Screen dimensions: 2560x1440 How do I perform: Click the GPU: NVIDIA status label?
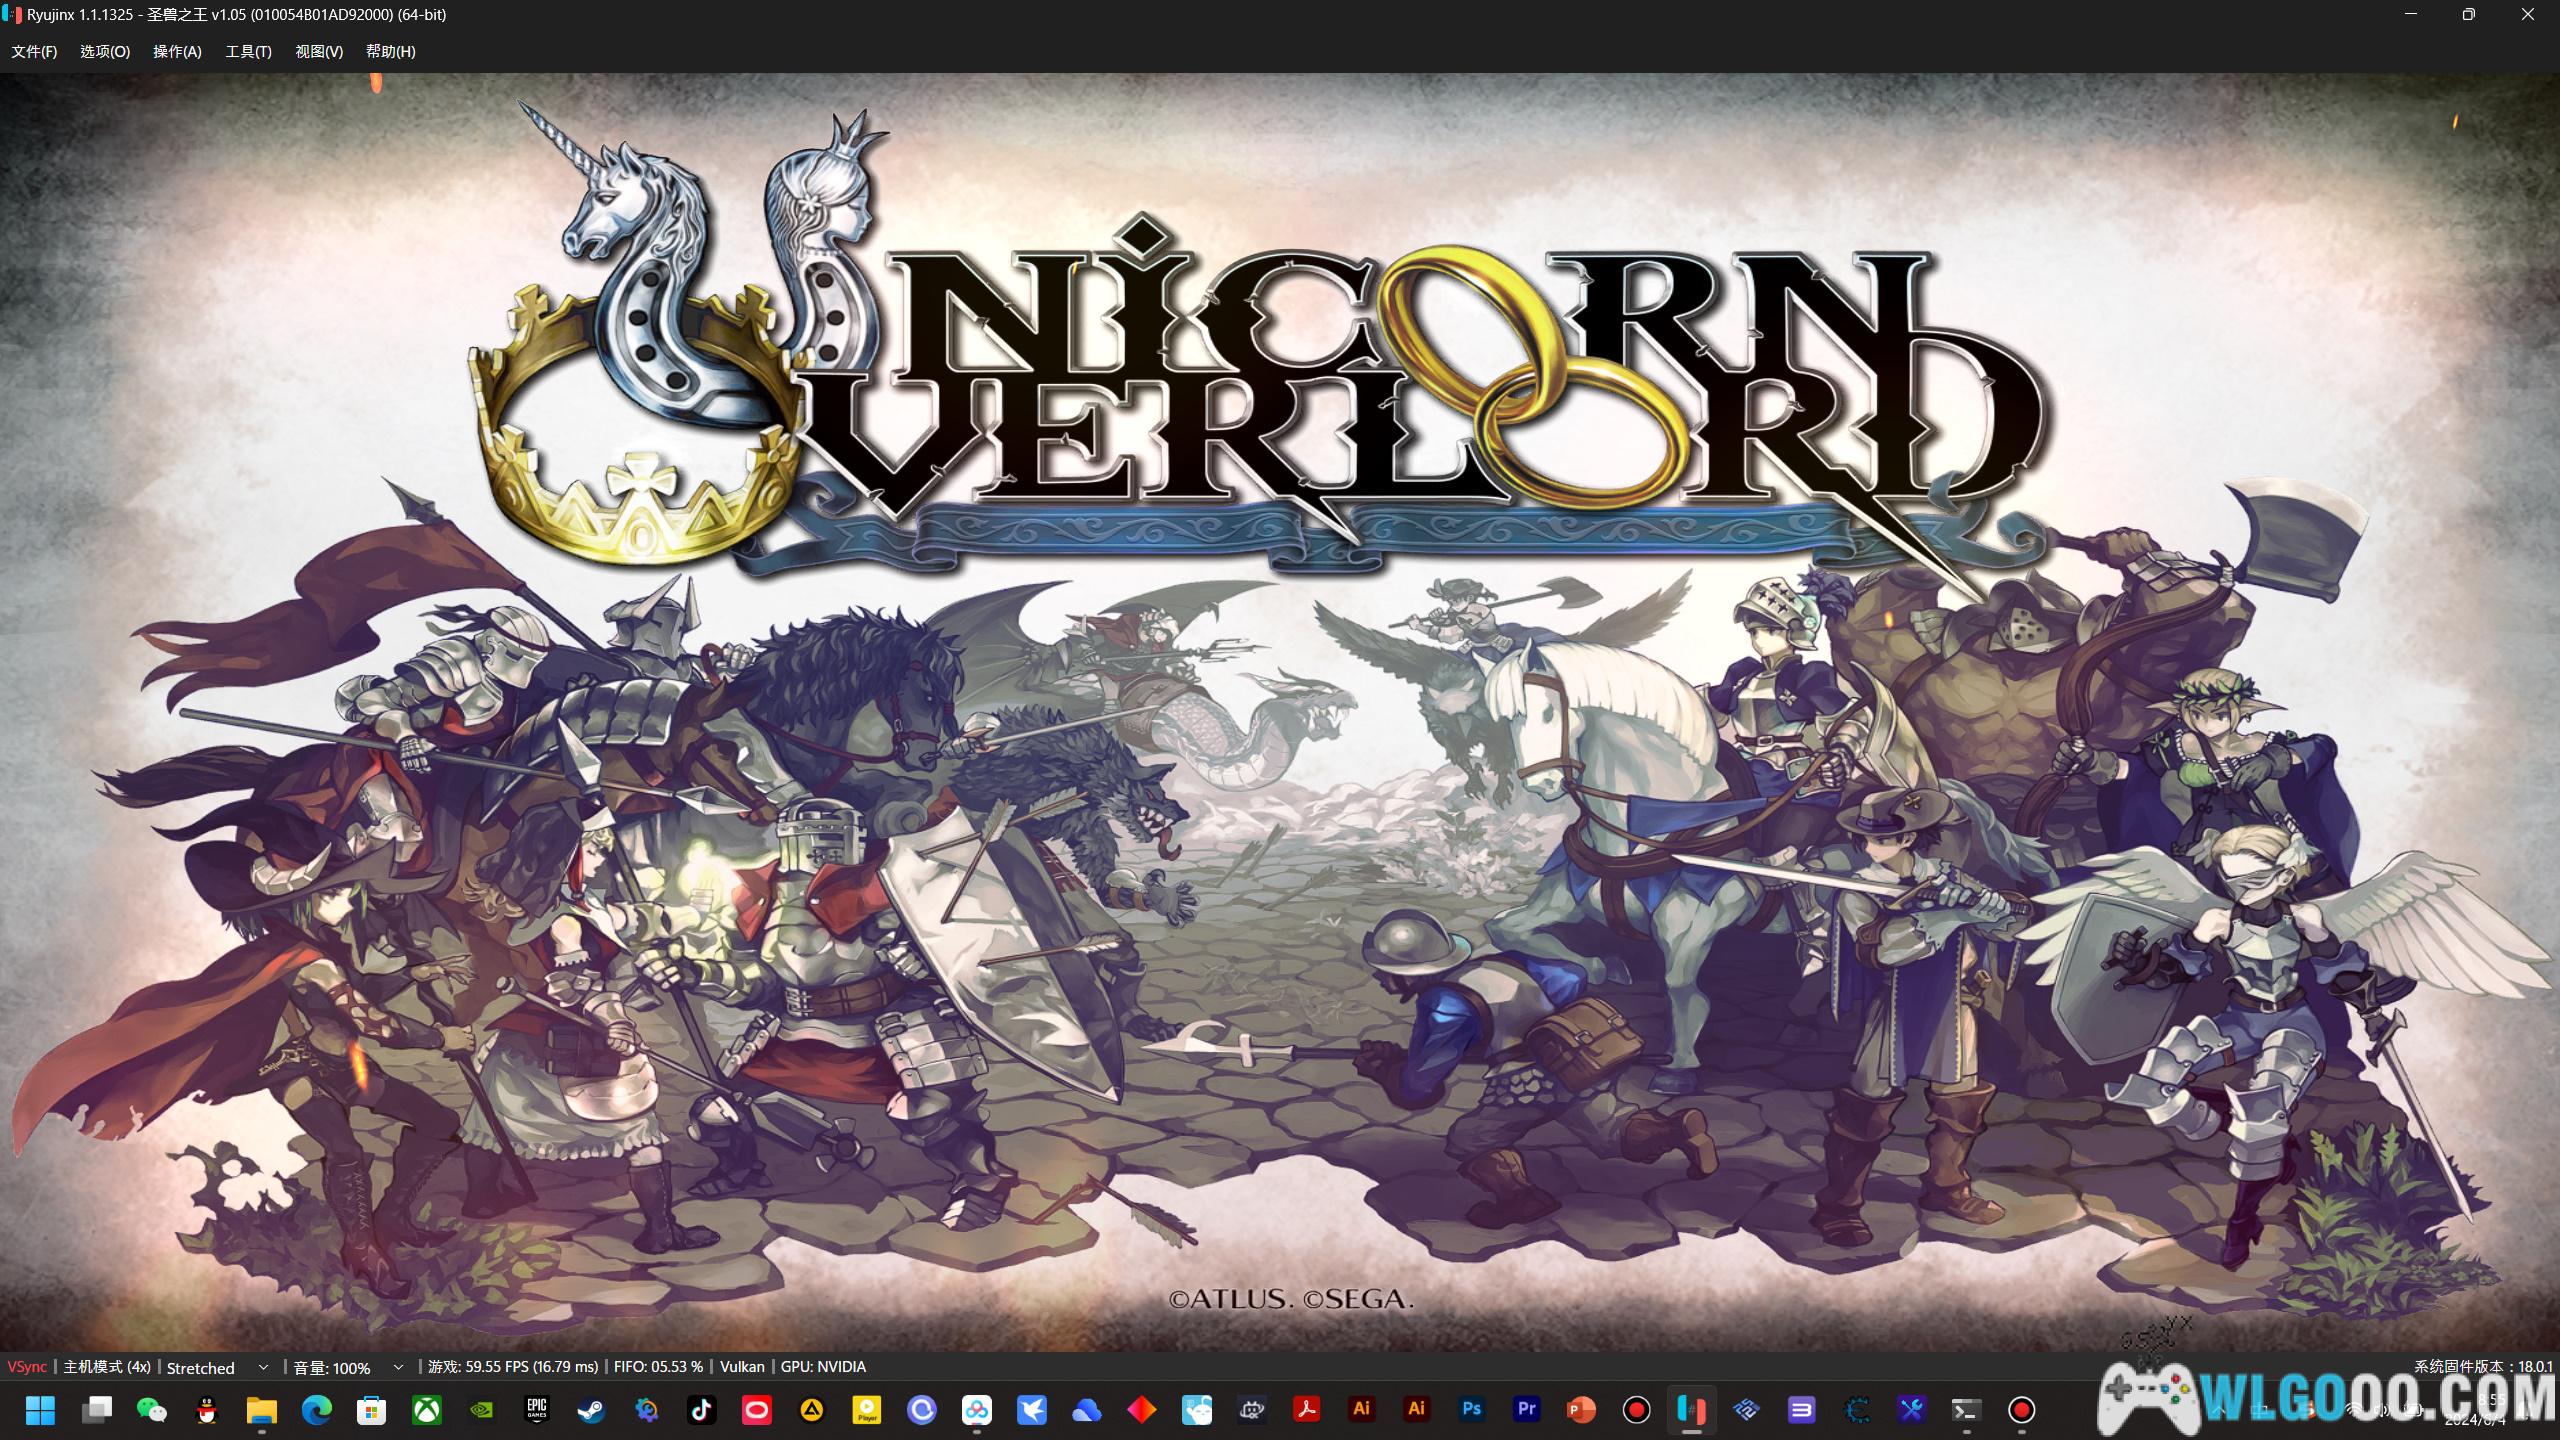coord(823,1367)
